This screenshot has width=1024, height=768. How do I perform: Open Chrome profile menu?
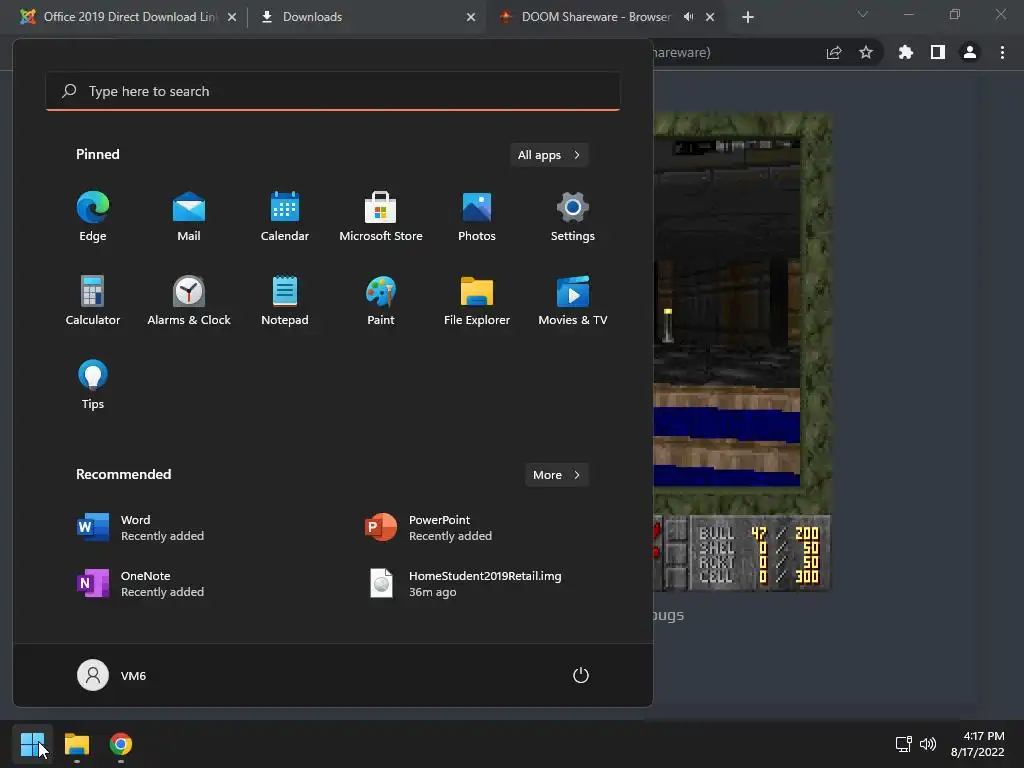(970, 52)
